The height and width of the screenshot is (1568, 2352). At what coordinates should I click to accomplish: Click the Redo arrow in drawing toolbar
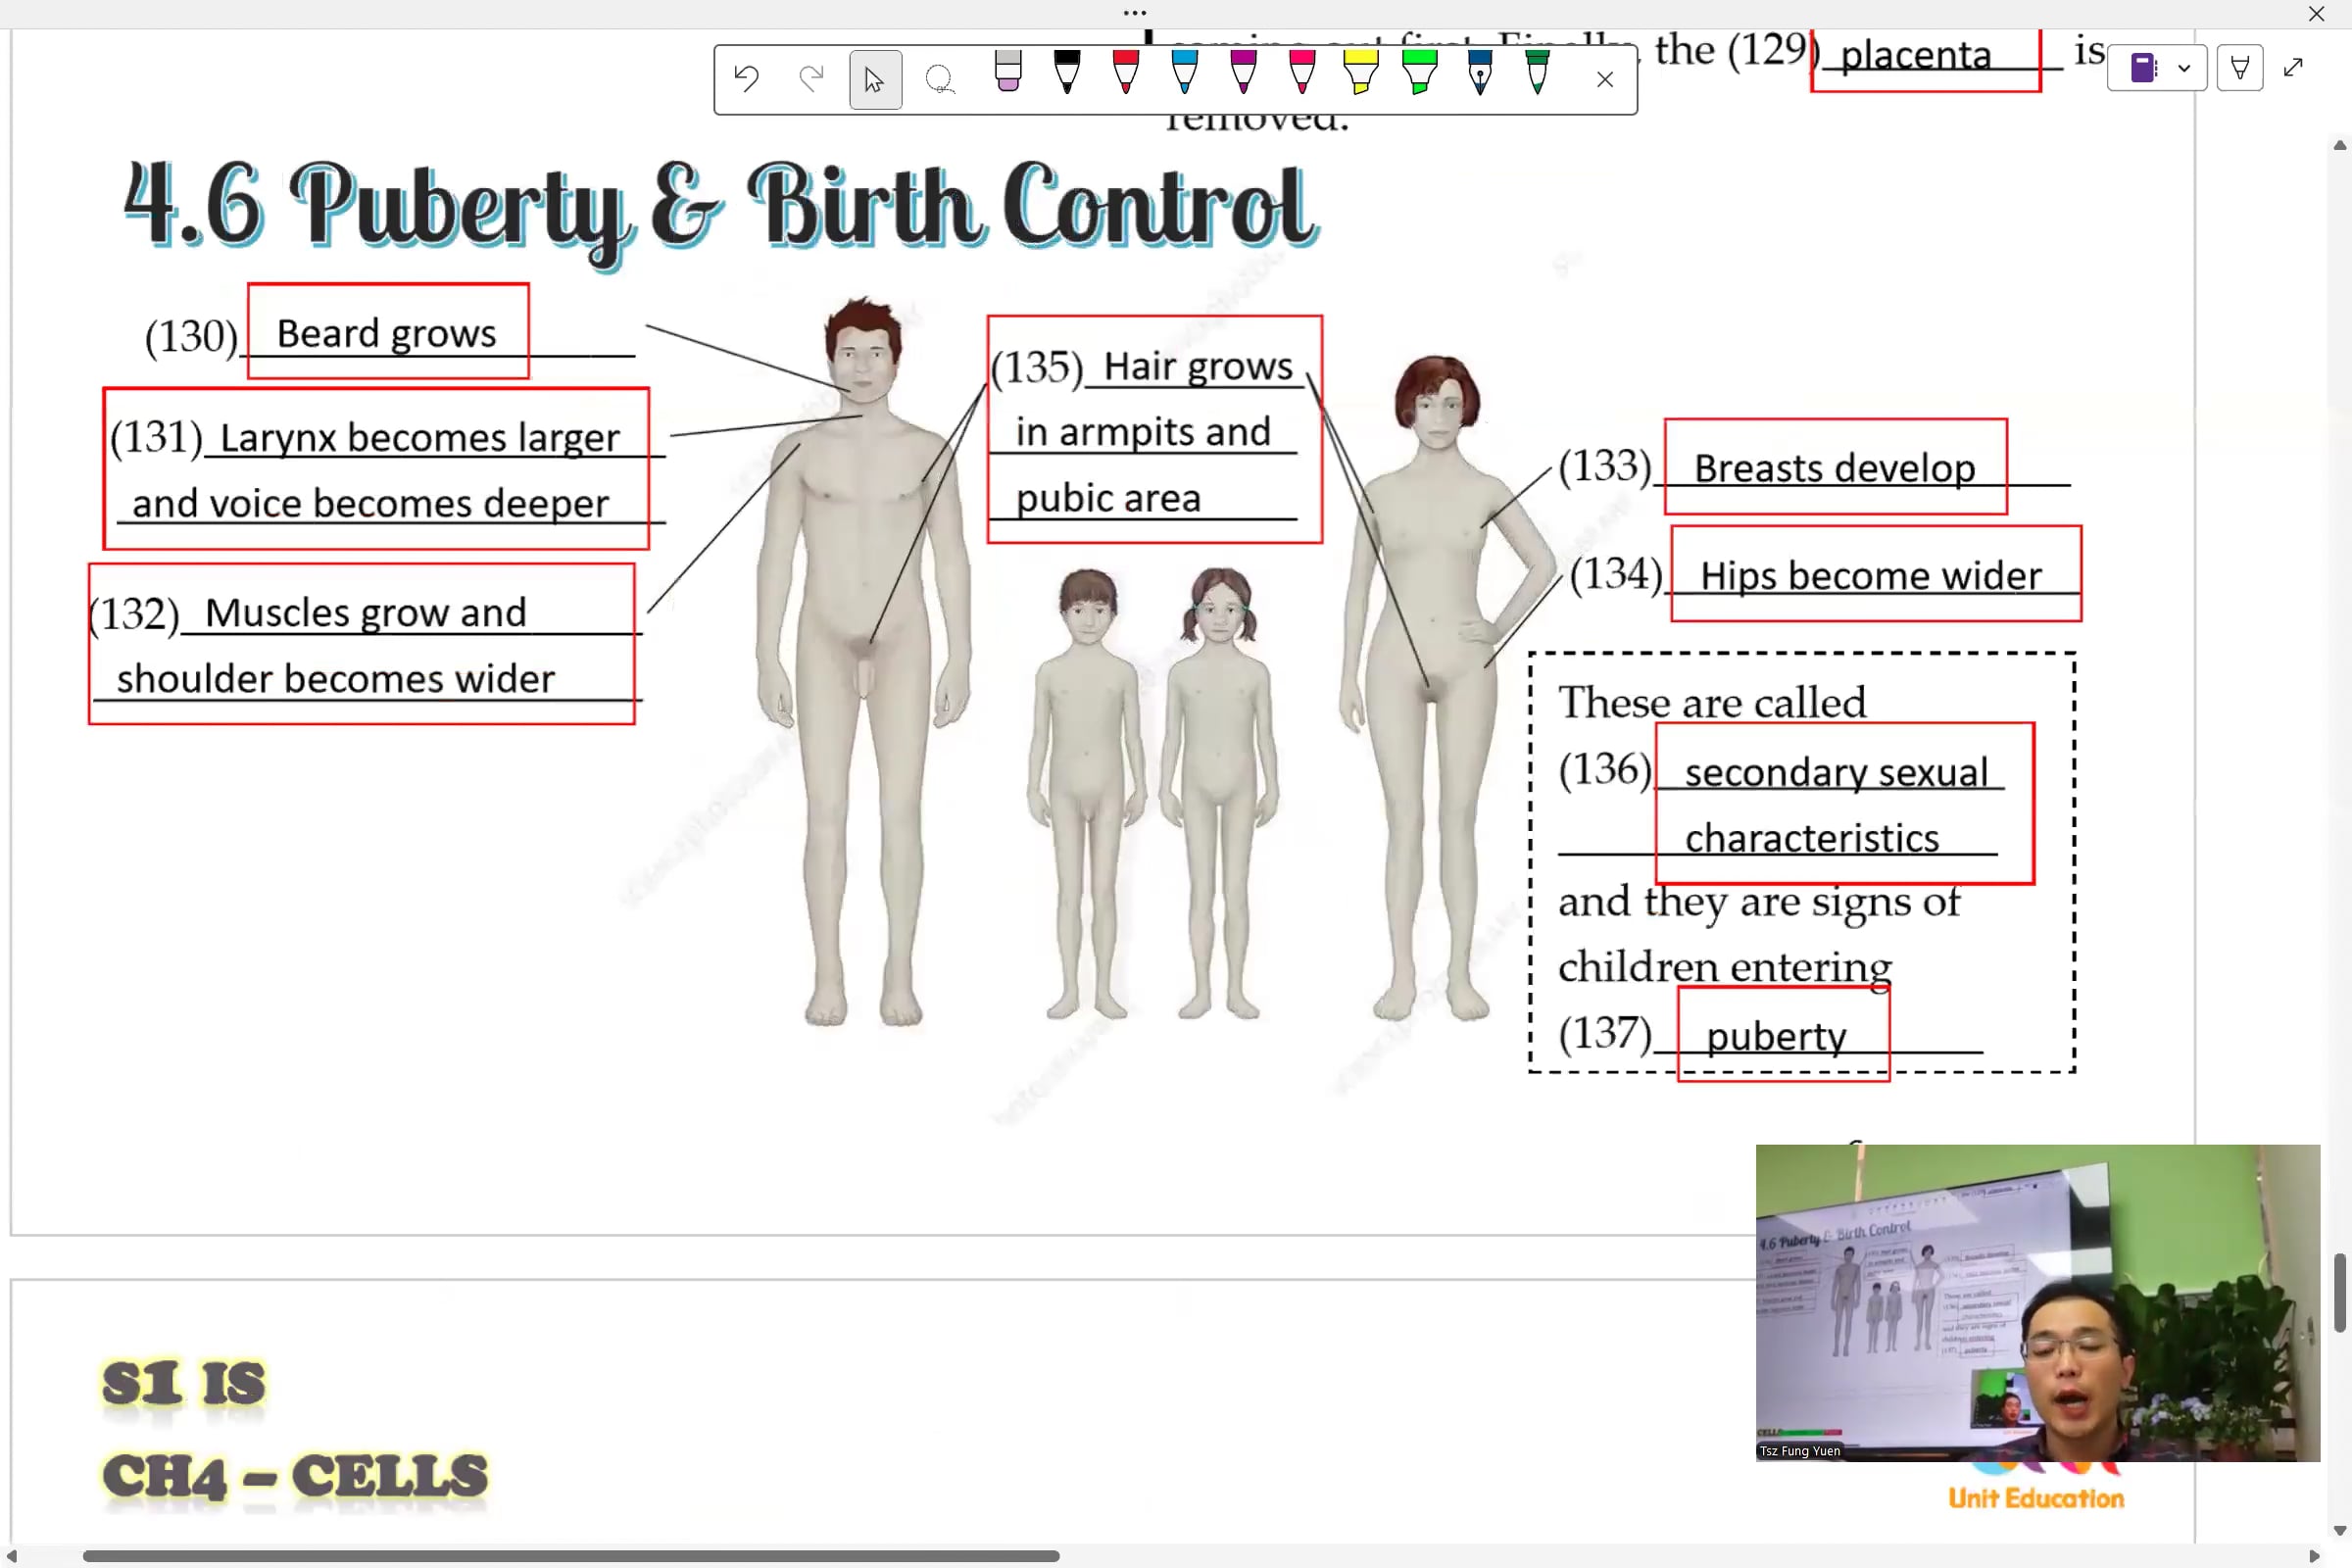click(x=811, y=78)
